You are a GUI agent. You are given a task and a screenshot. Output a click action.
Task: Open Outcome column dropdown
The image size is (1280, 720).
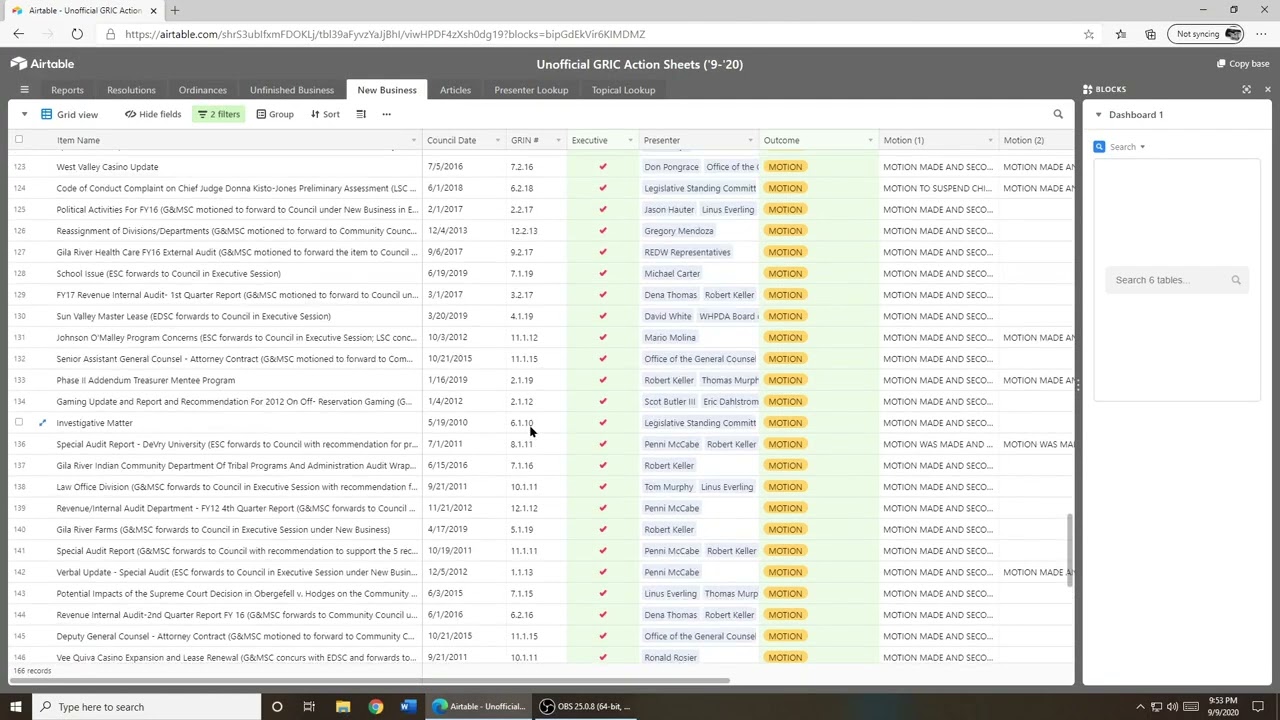coord(870,140)
